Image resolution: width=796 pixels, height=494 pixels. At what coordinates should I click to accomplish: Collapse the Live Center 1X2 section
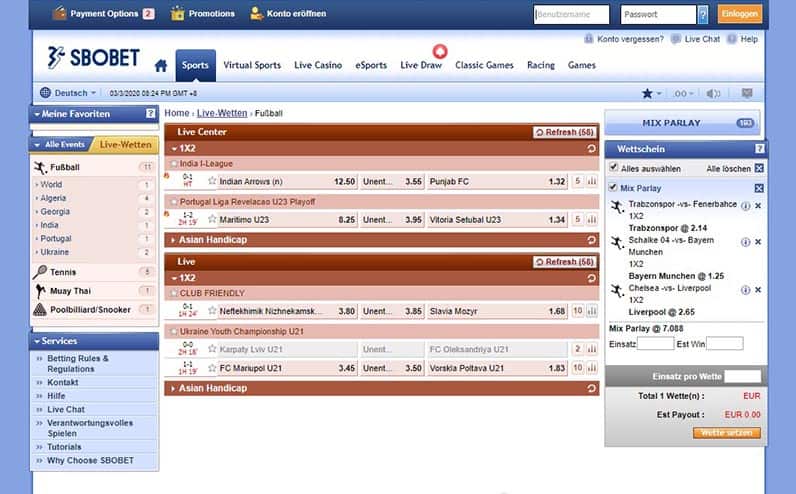[x=174, y=149]
